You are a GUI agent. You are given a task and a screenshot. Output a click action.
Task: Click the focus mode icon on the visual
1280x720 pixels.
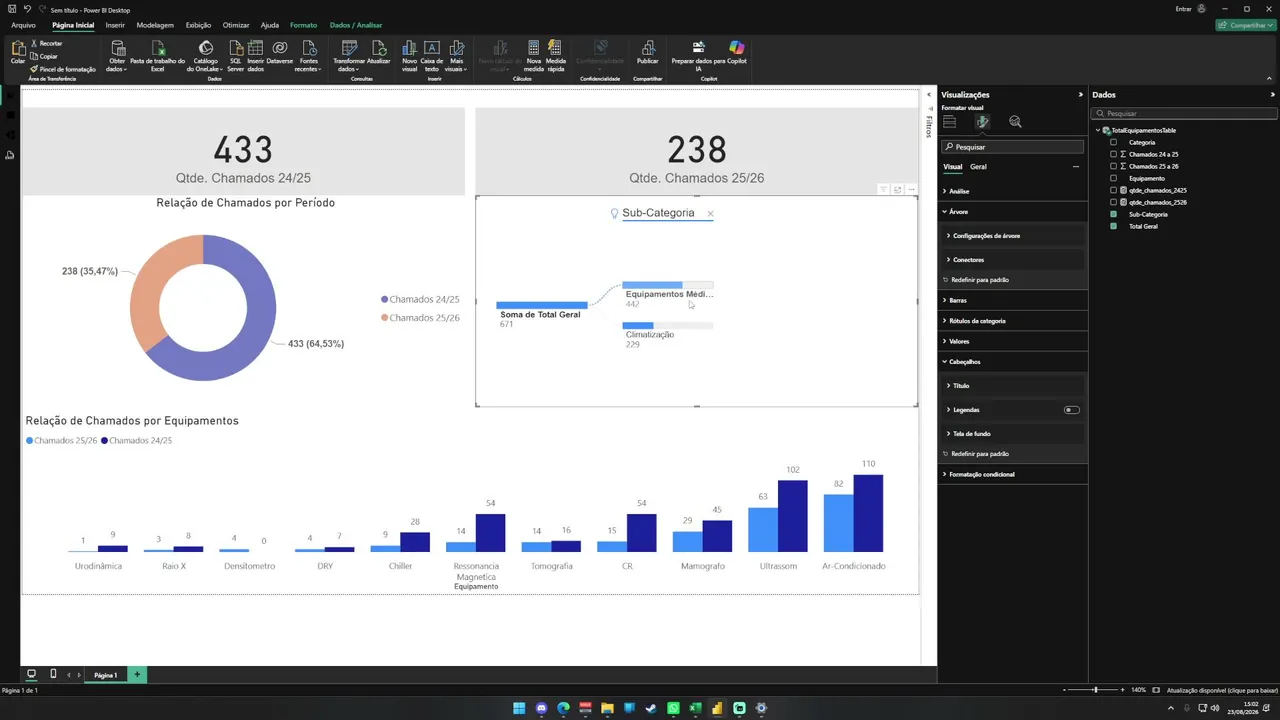click(x=898, y=189)
